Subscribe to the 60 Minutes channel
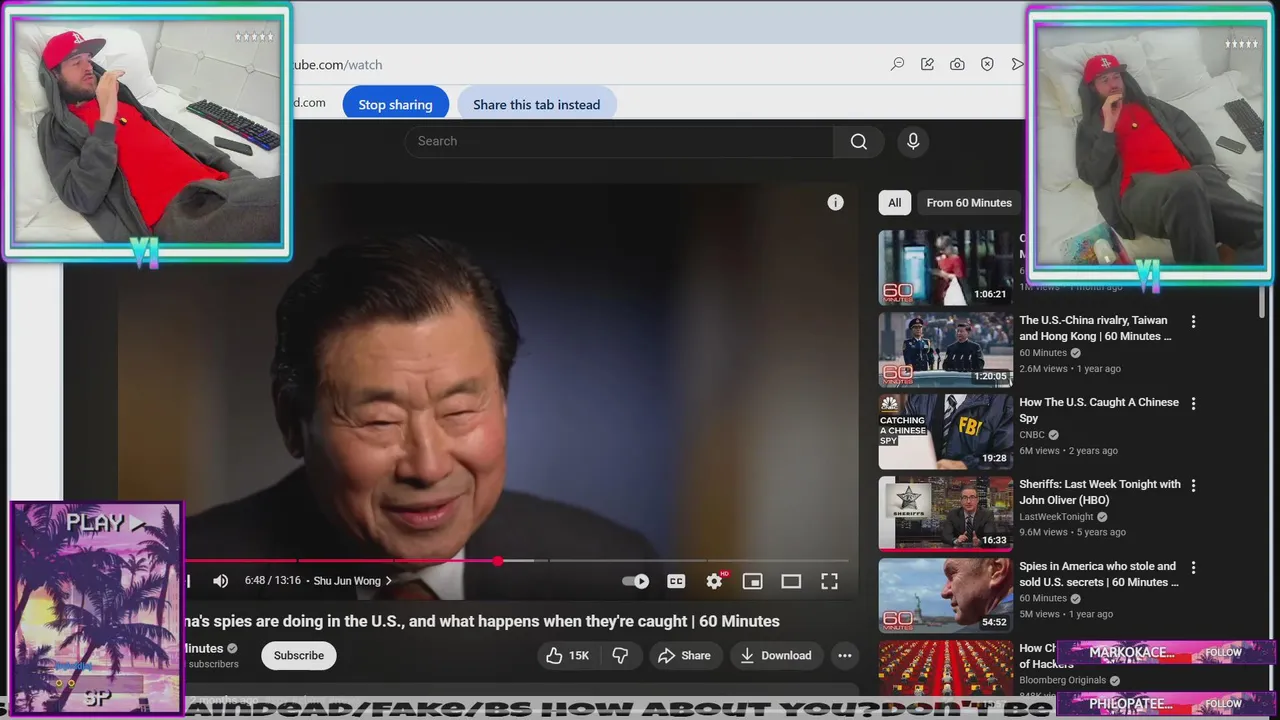 [x=299, y=655]
